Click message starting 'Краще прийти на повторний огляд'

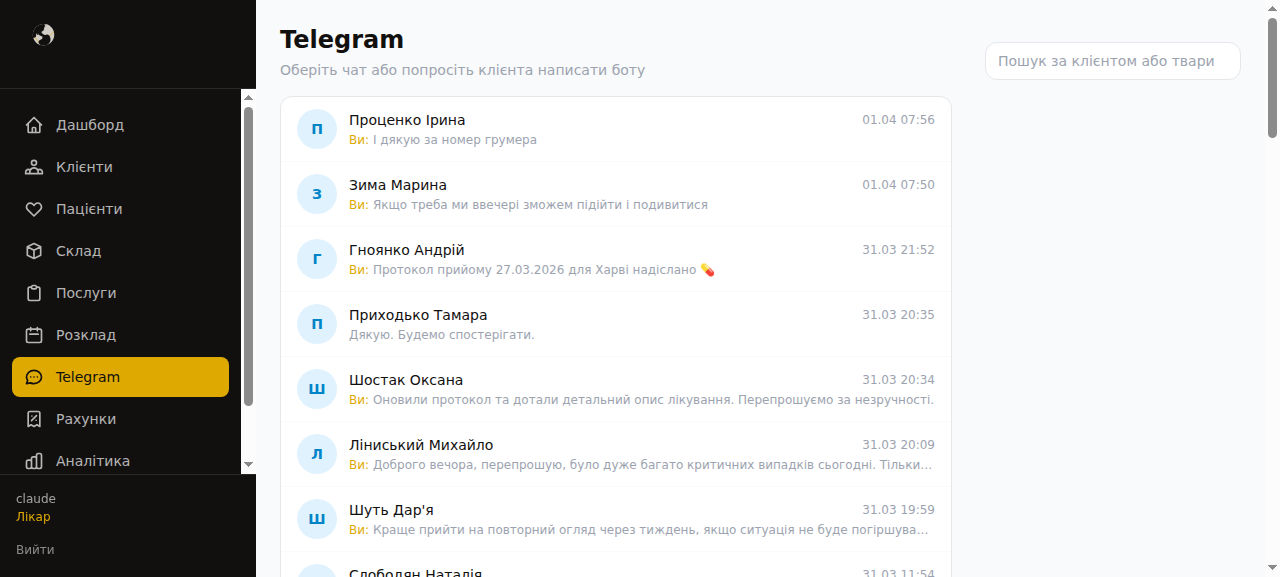click(x=651, y=530)
